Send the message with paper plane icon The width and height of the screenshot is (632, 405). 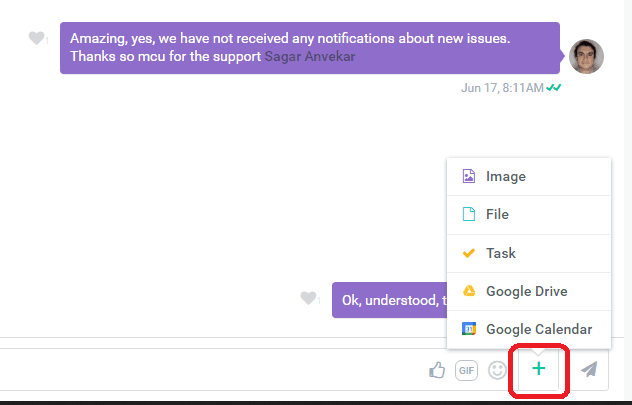pos(590,369)
